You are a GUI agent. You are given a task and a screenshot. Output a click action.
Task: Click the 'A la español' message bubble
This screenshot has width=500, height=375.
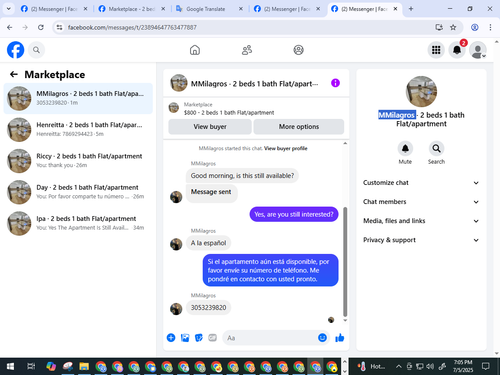click(x=208, y=243)
